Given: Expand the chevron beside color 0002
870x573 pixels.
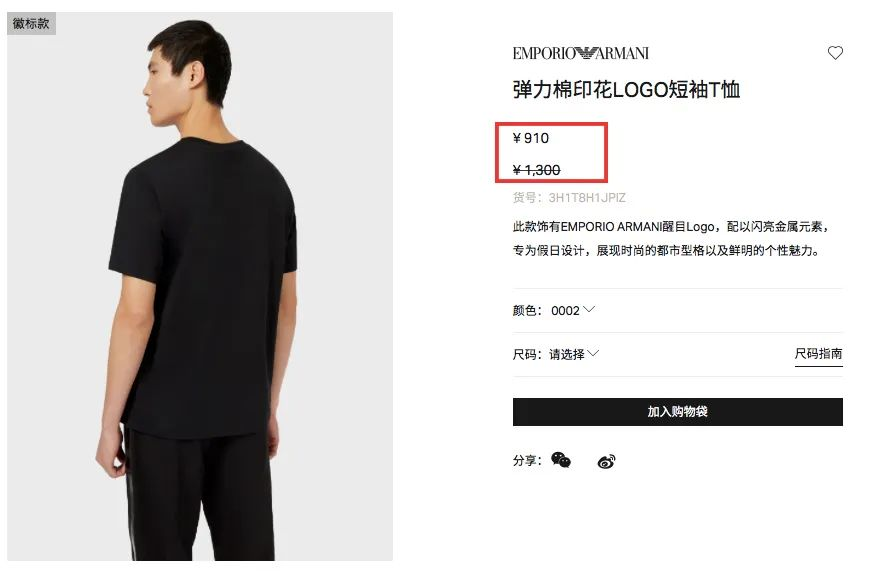Looking at the screenshot, I should click(589, 309).
